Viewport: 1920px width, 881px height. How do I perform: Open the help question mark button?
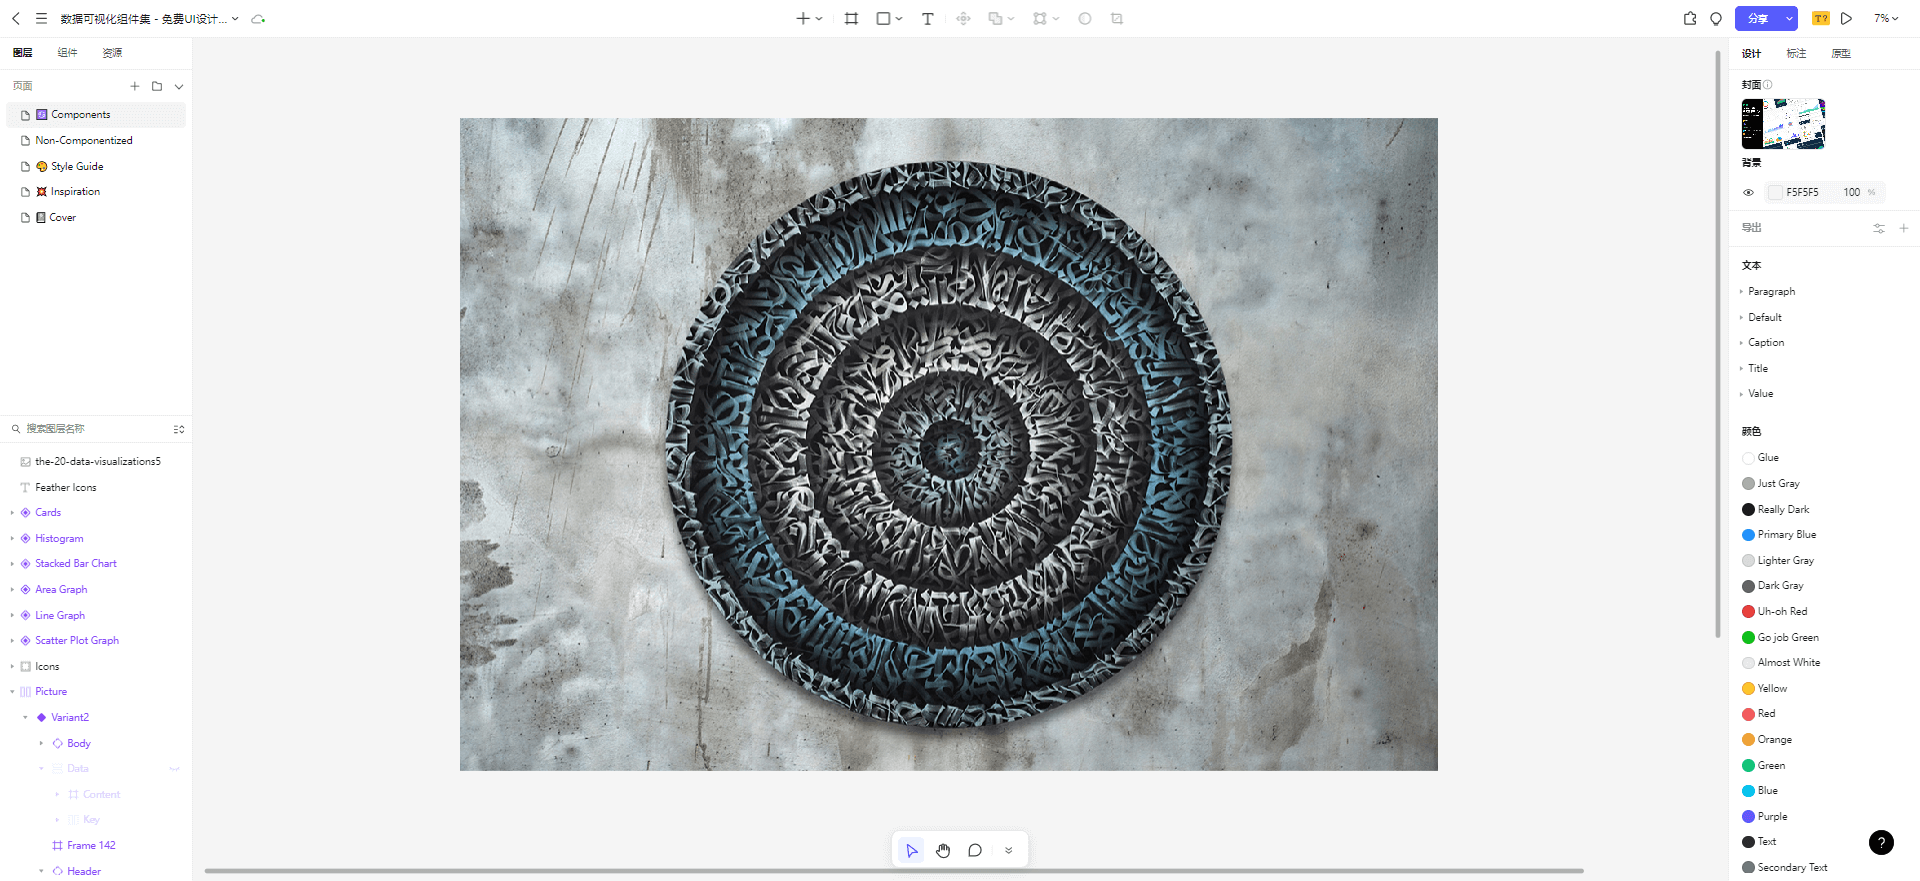(1881, 842)
